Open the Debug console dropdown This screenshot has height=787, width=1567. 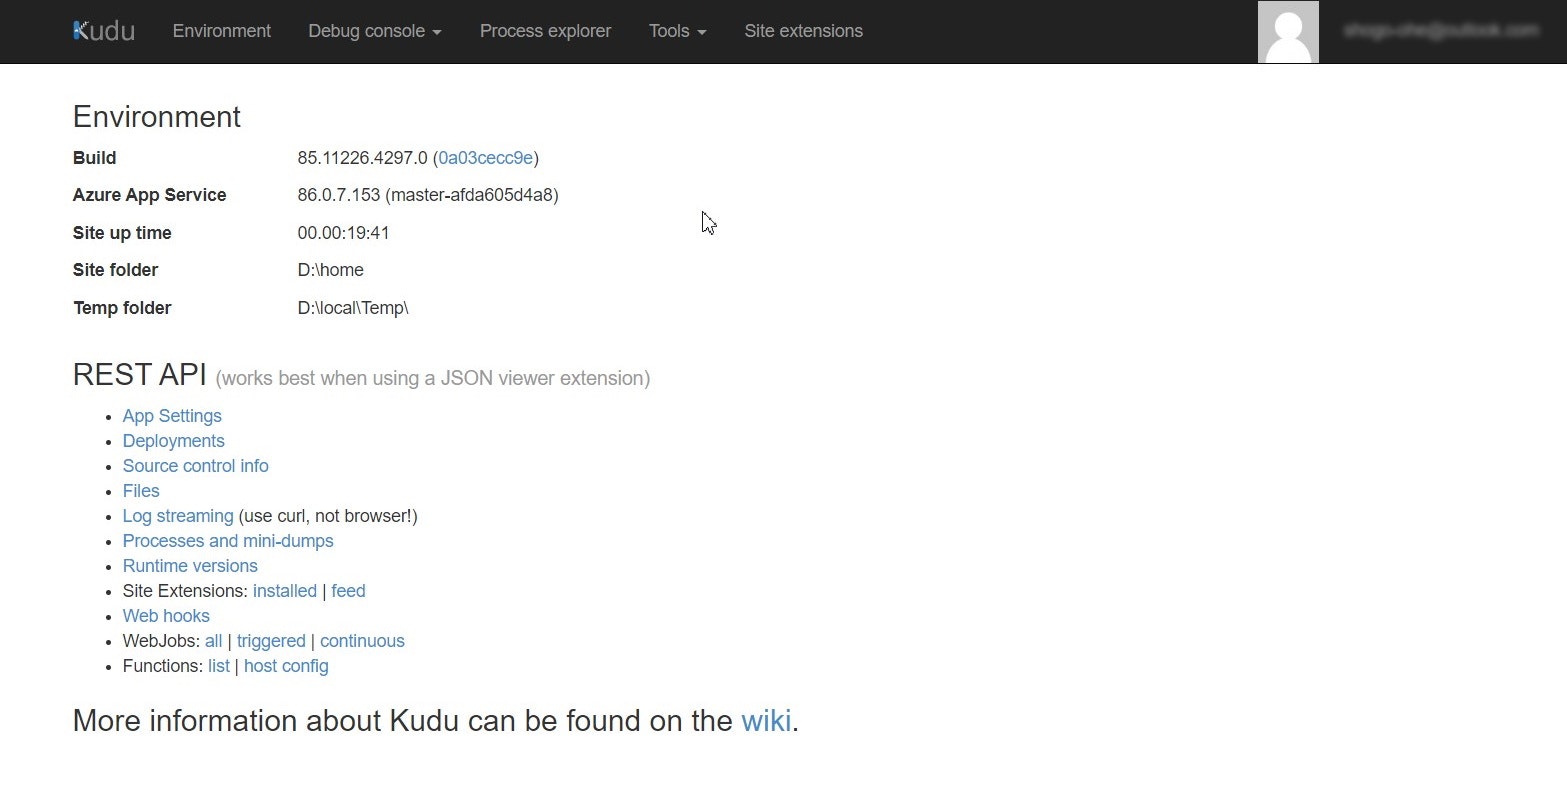click(x=374, y=31)
